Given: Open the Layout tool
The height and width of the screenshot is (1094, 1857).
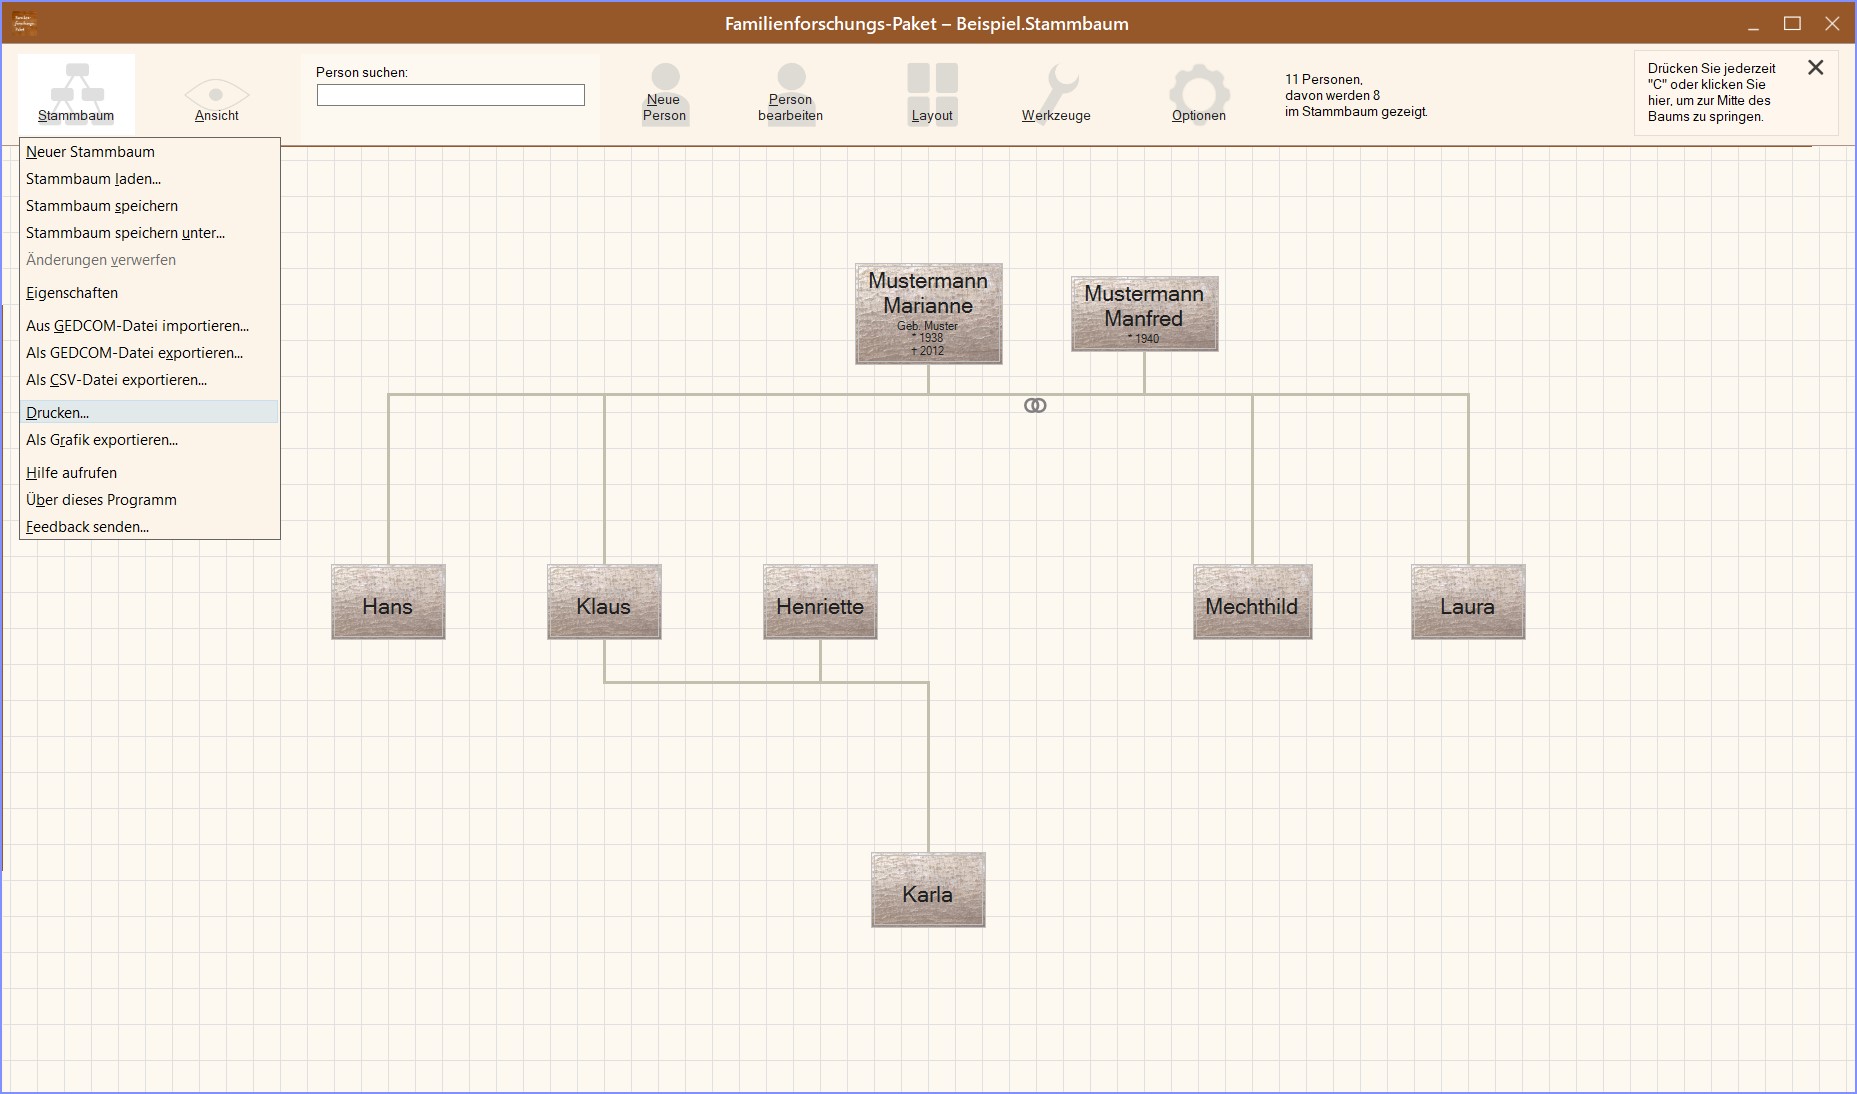Looking at the screenshot, I should click(931, 94).
